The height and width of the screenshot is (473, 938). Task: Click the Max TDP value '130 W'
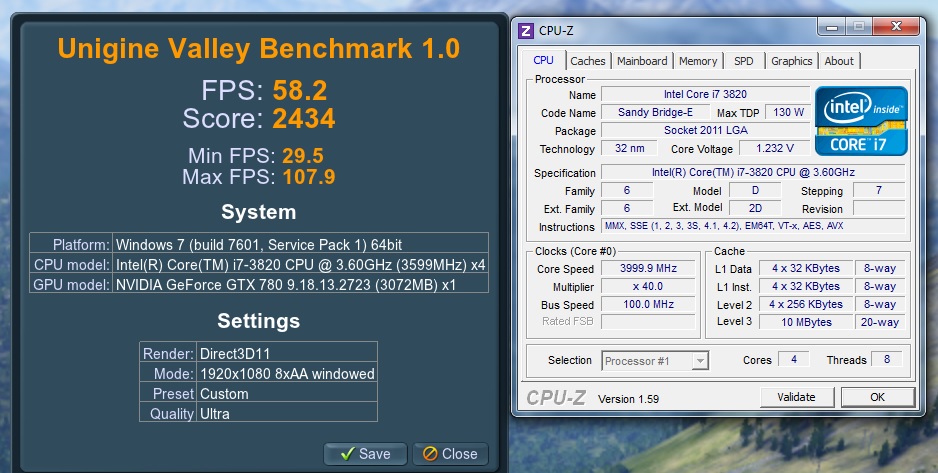788,112
